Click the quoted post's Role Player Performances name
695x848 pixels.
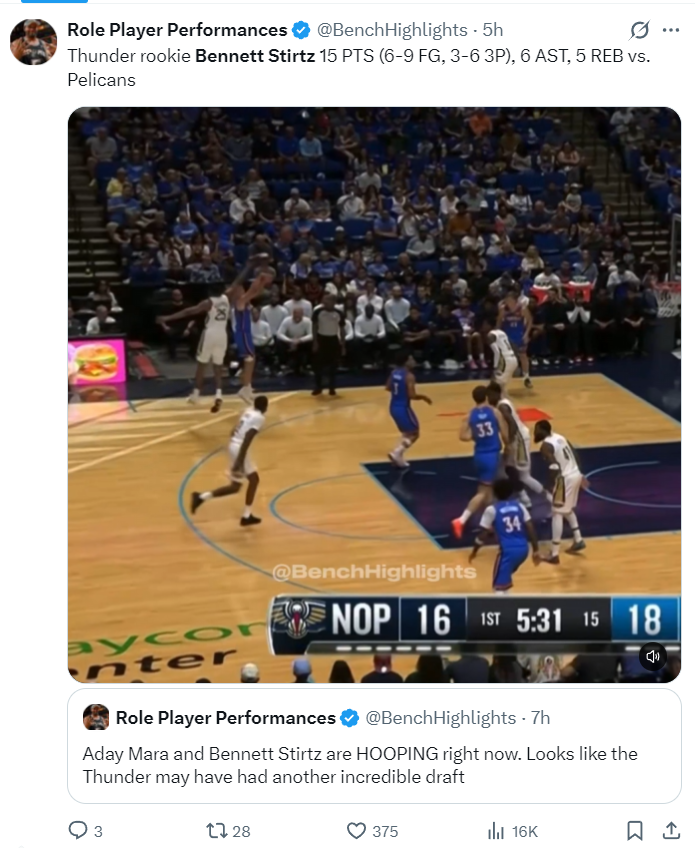226,718
